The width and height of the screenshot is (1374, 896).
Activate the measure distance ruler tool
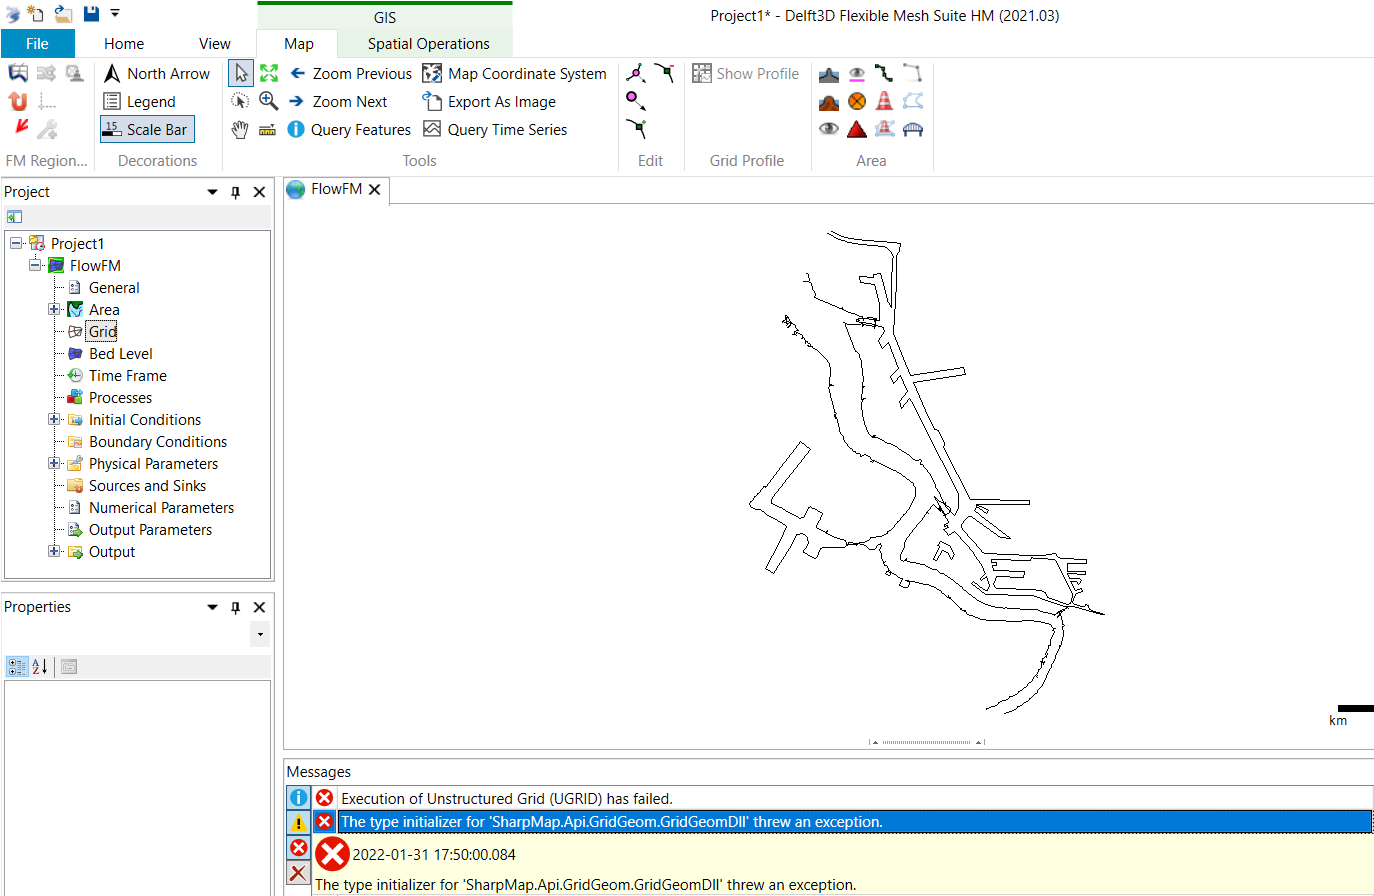(x=268, y=130)
